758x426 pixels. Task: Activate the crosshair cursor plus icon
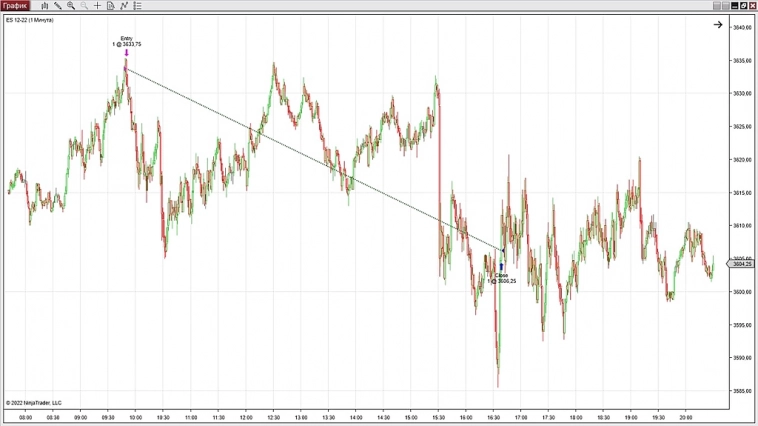97,6
